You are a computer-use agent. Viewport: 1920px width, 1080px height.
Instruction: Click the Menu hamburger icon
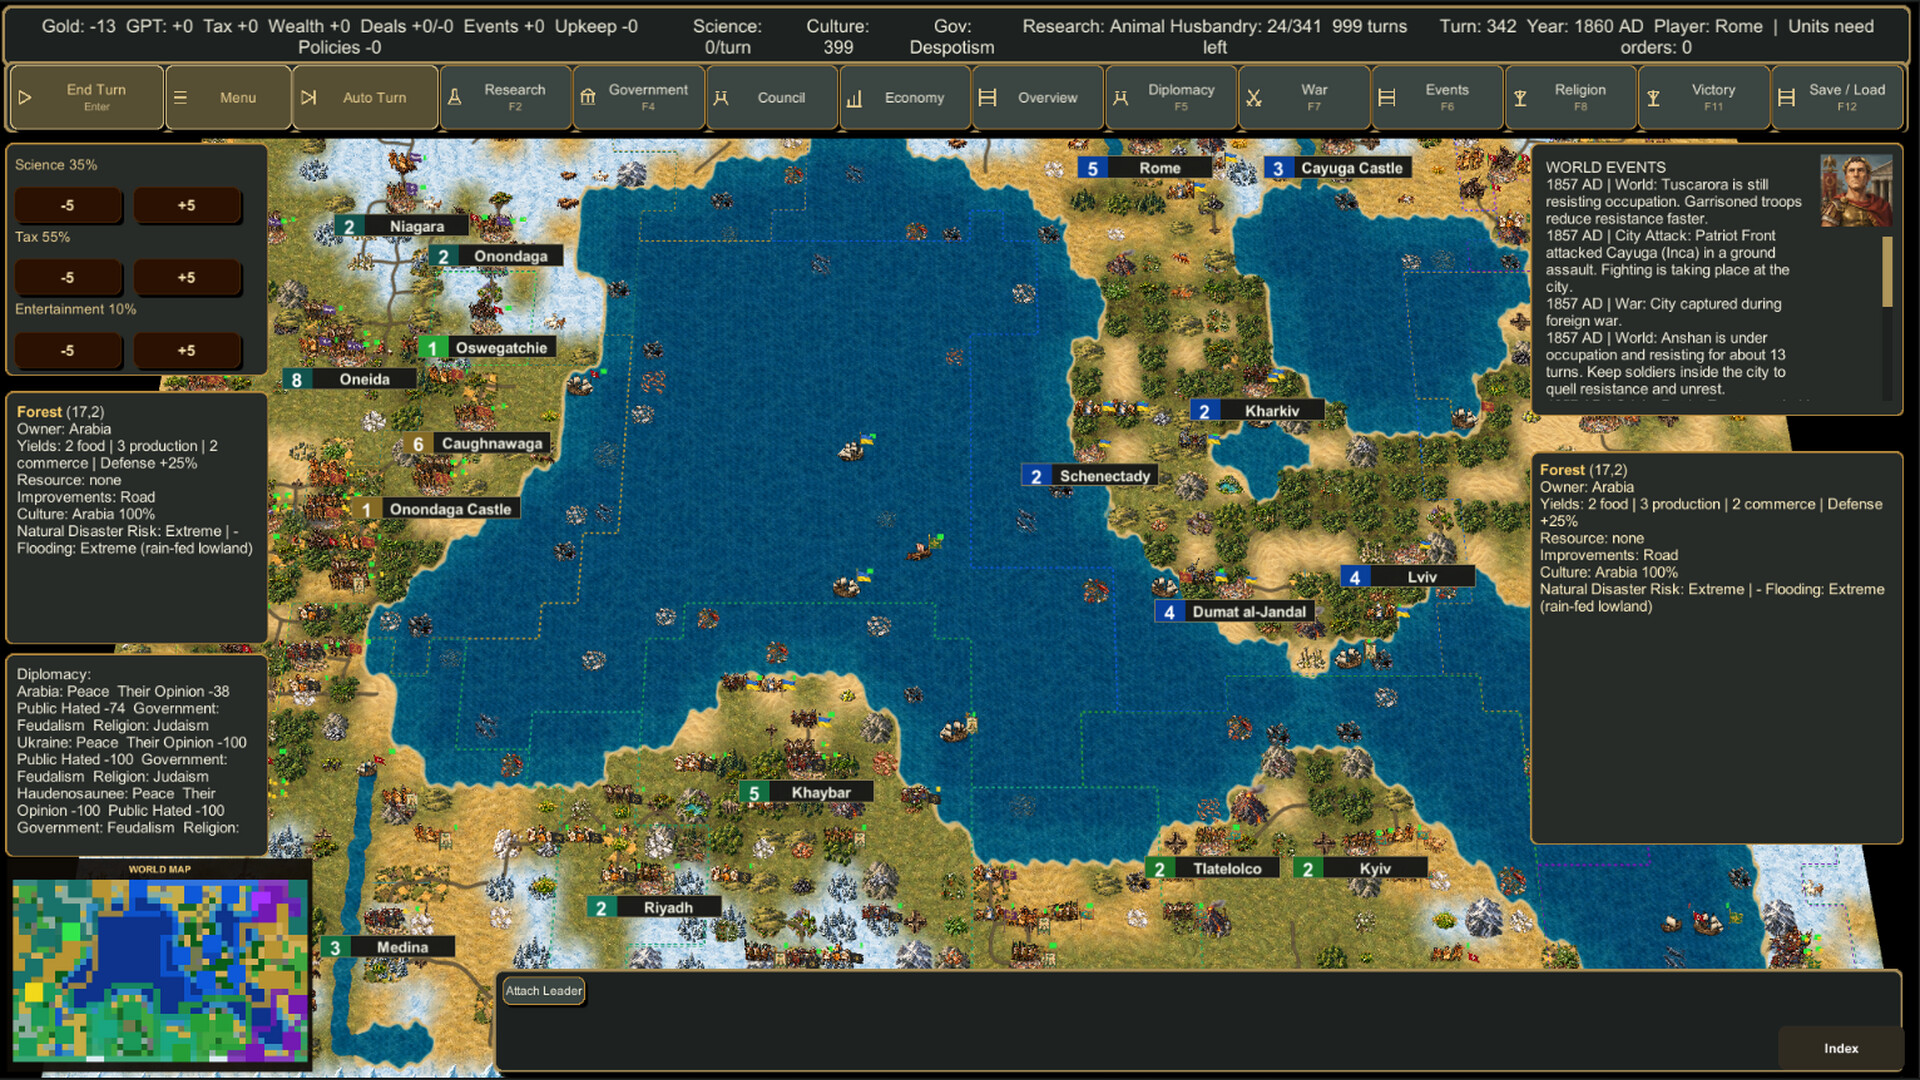pos(181,98)
